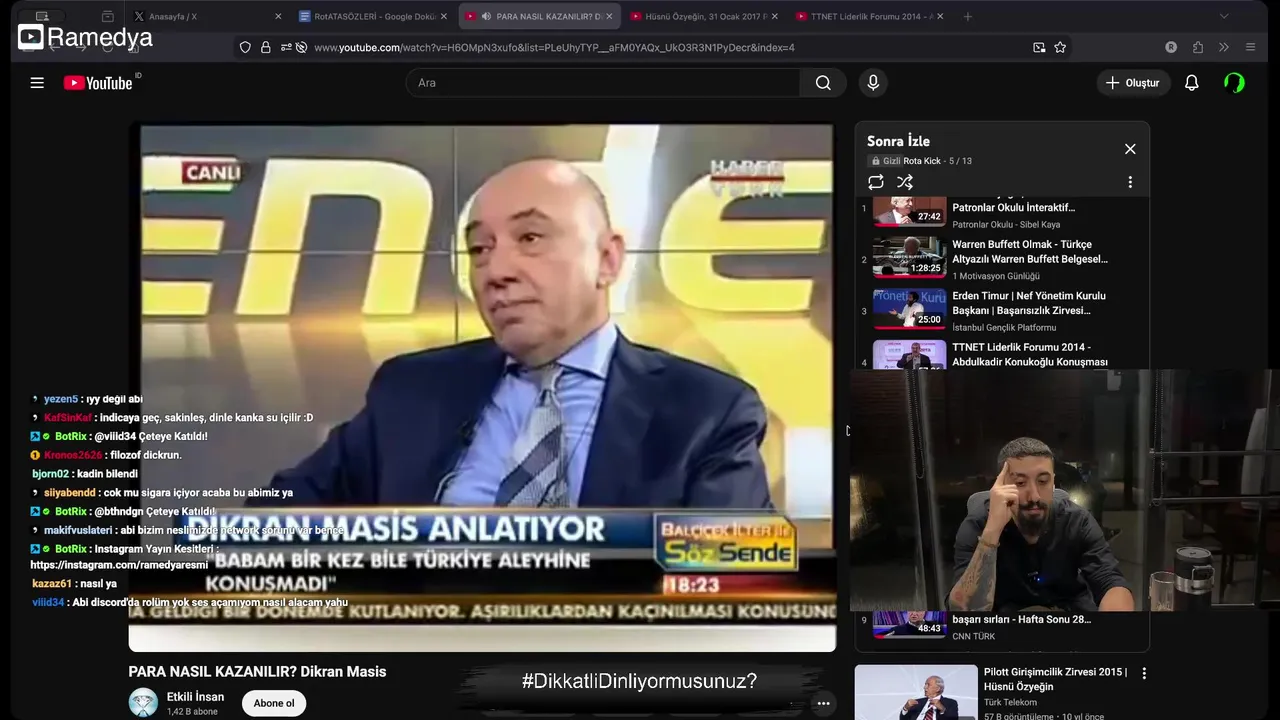This screenshot has height=720, width=1280.
Task: Click the tracking protection shield icon
Action: 245,47
